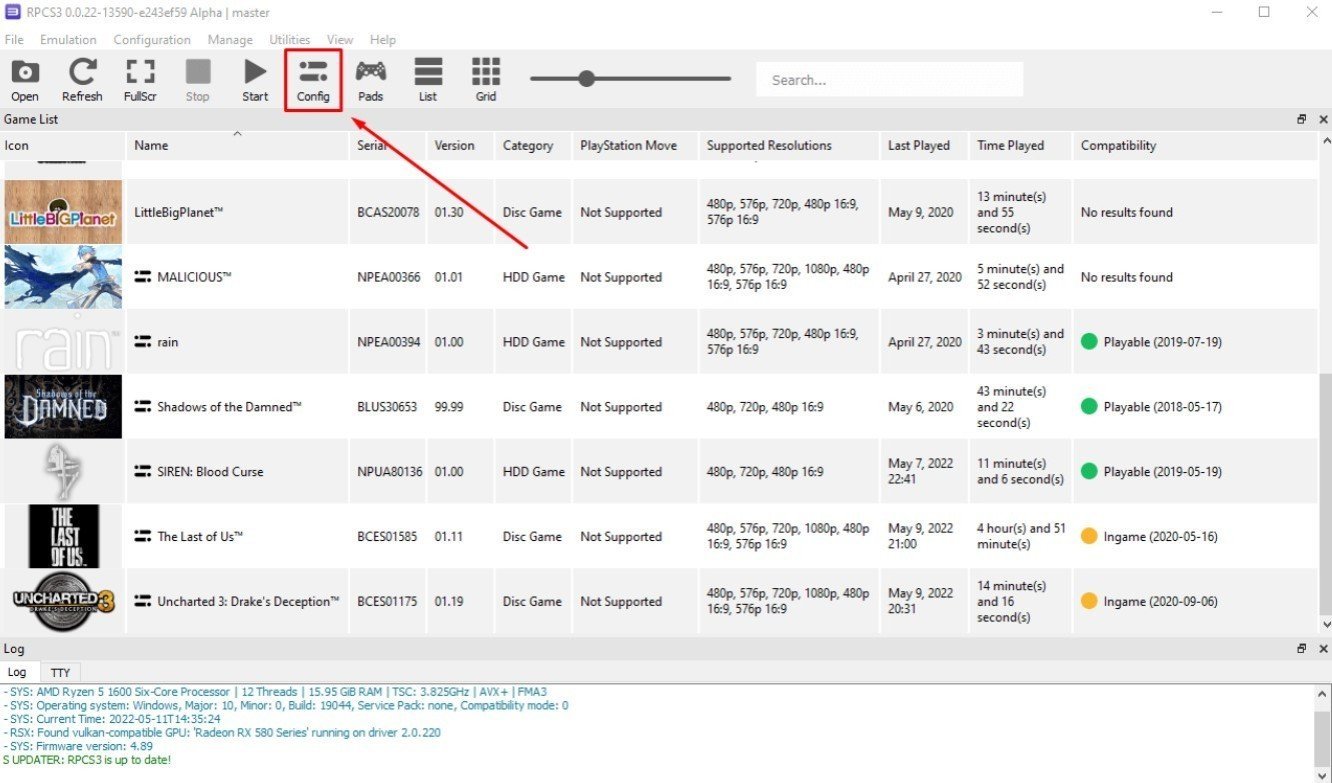The width and height of the screenshot is (1332, 783).
Task: Click config icon beside The Last of Us
Action: [143, 537]
